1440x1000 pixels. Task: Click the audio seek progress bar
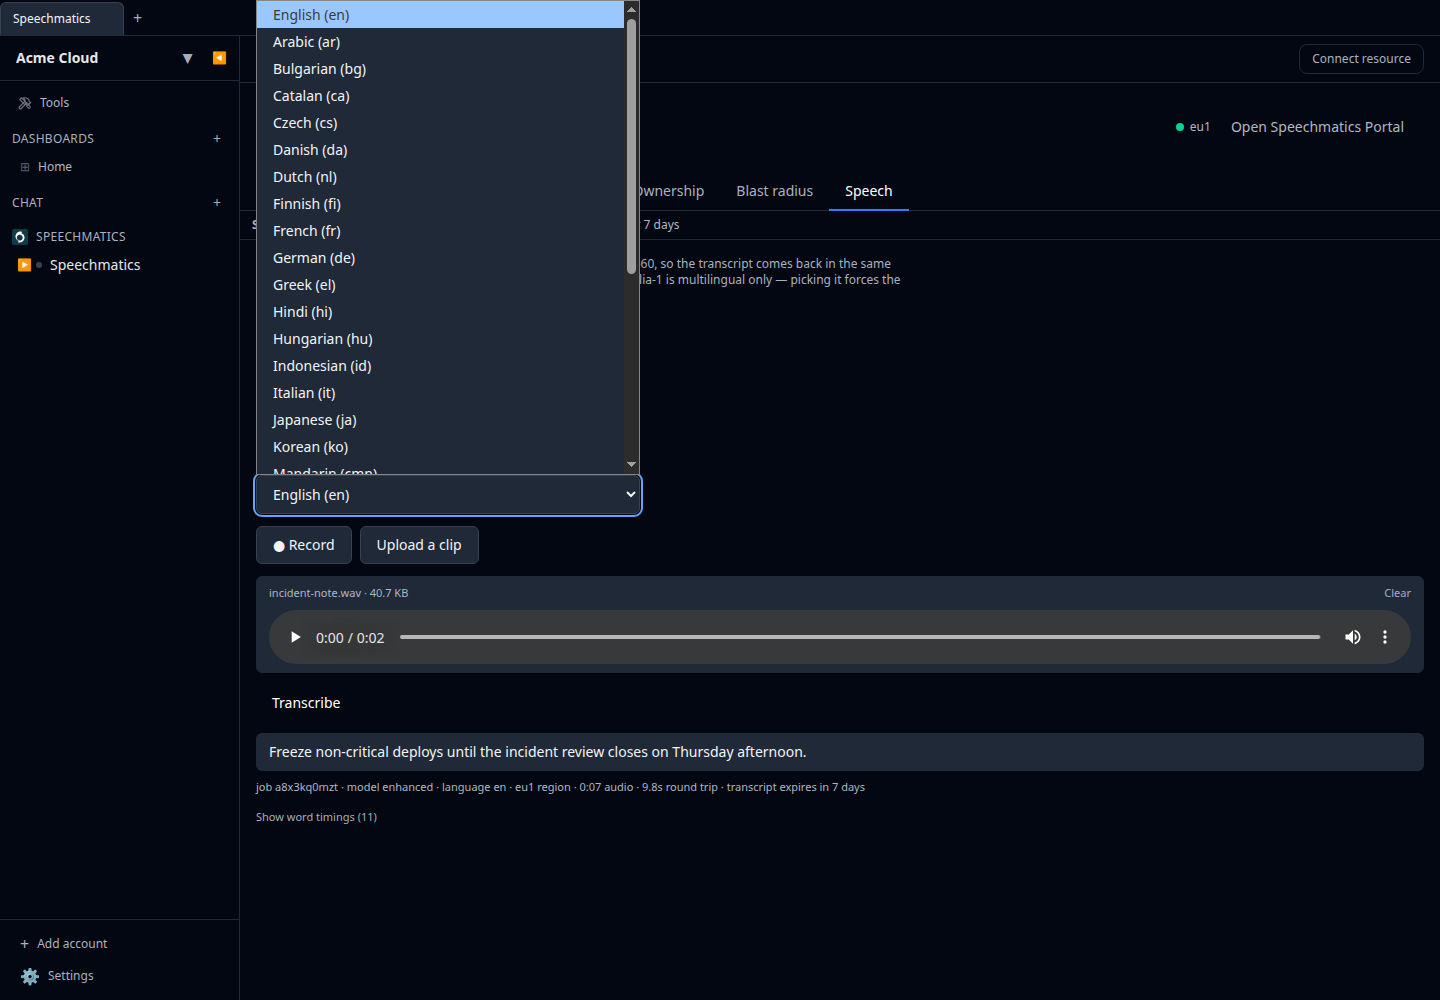(860, 637)
